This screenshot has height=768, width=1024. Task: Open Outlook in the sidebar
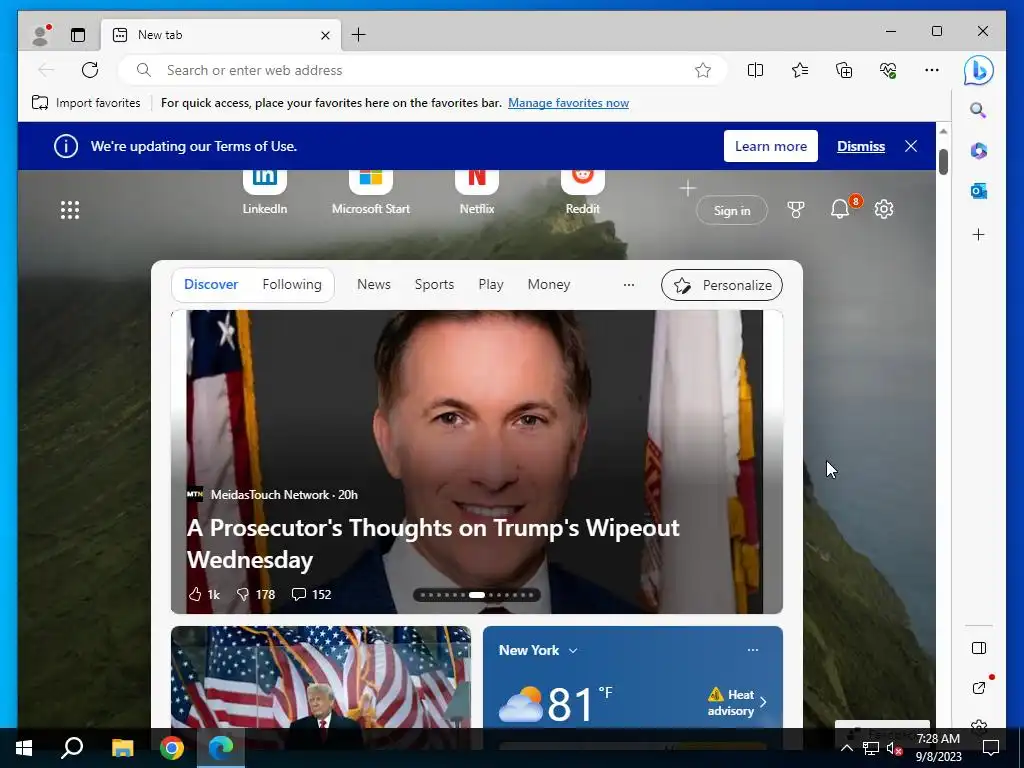tap(978, 191)
